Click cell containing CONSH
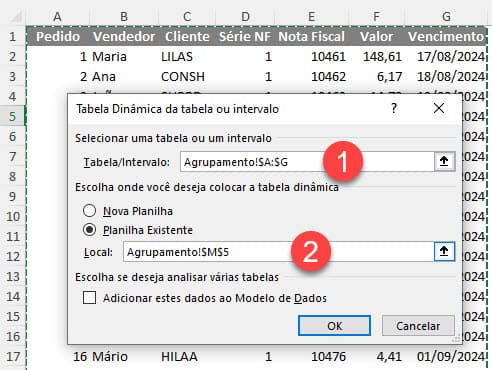This screenshot has width=492, height=370. point(187,76)
